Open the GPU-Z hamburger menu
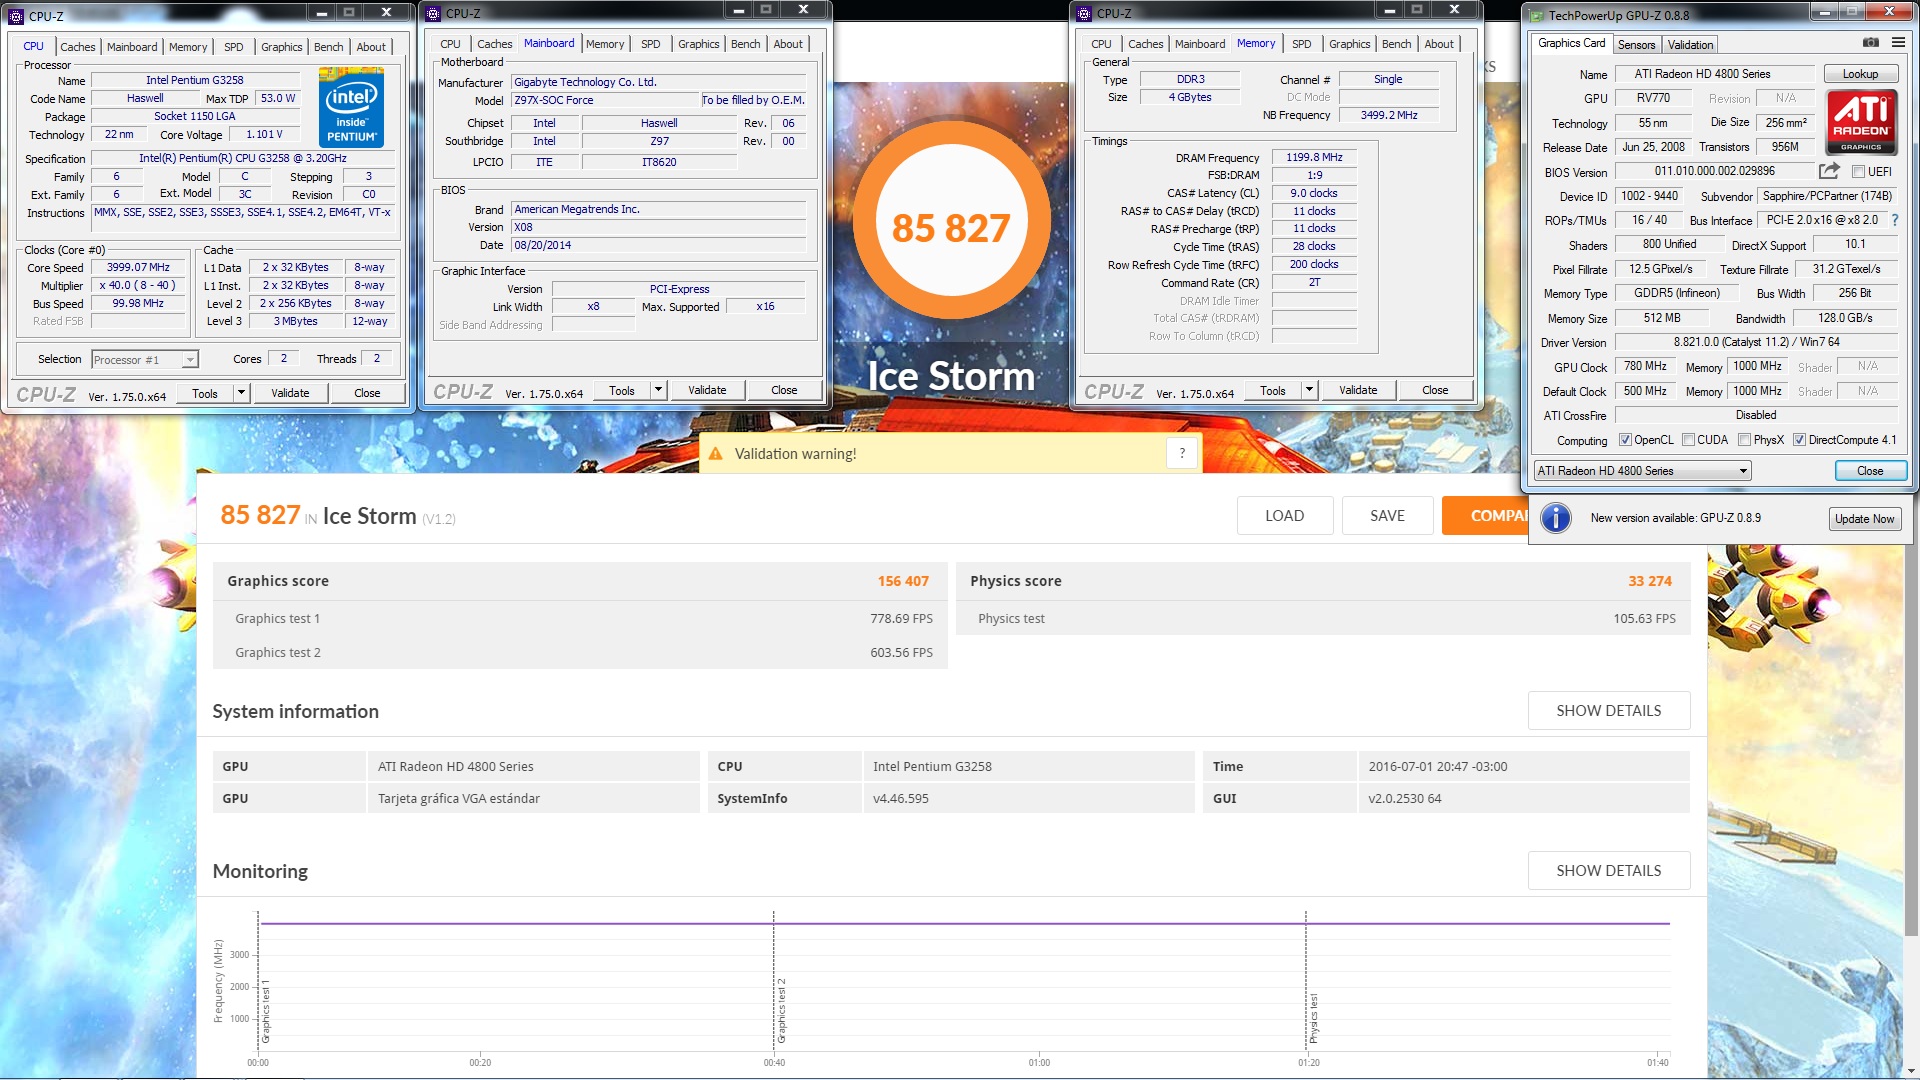The image size is (1920, 1080). coord(1898,43)
